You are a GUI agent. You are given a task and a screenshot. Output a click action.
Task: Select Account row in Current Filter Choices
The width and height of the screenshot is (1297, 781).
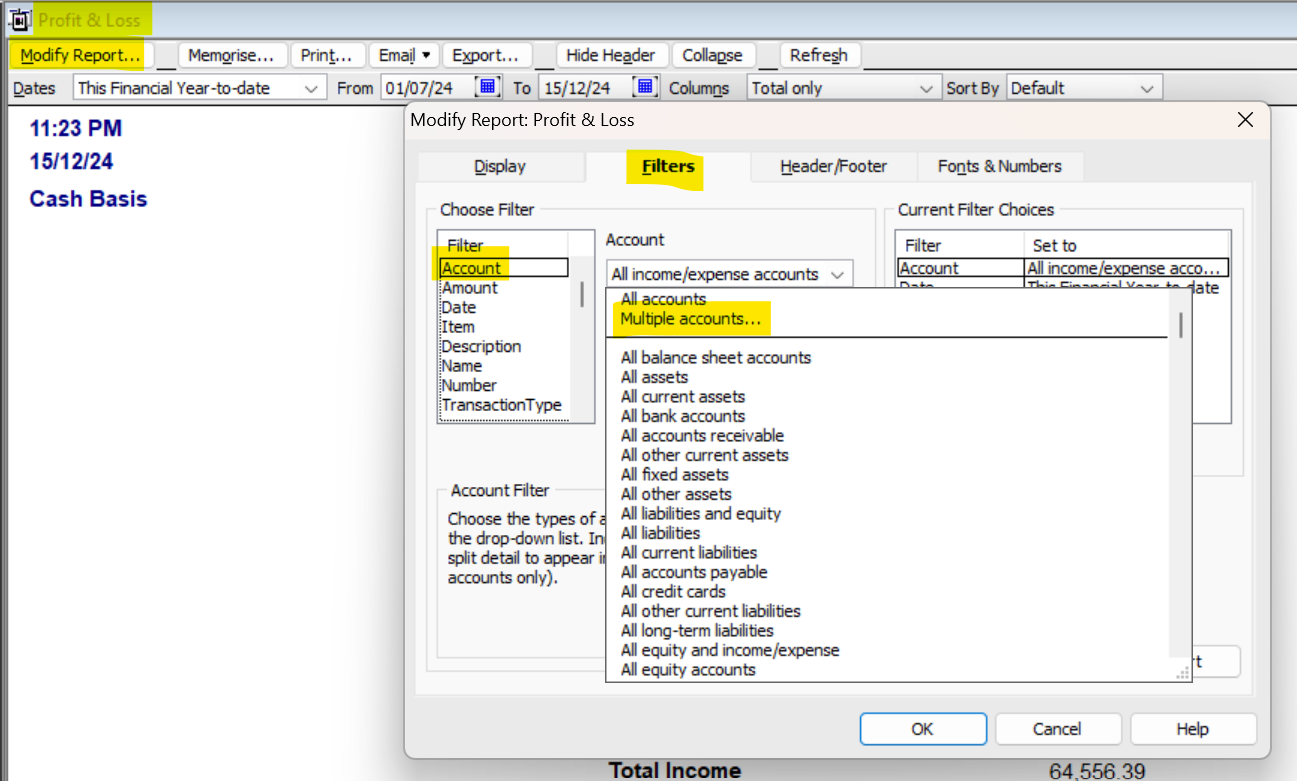1063,268
